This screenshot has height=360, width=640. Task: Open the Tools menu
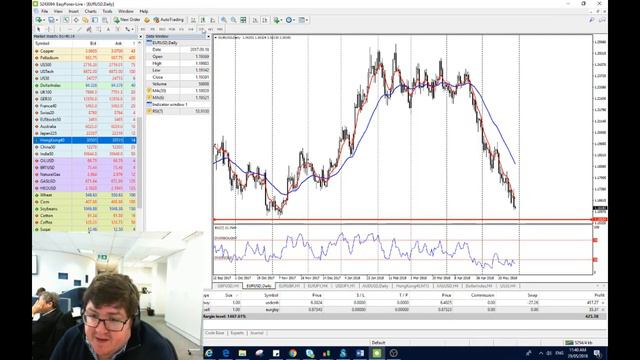pos(107,11)
